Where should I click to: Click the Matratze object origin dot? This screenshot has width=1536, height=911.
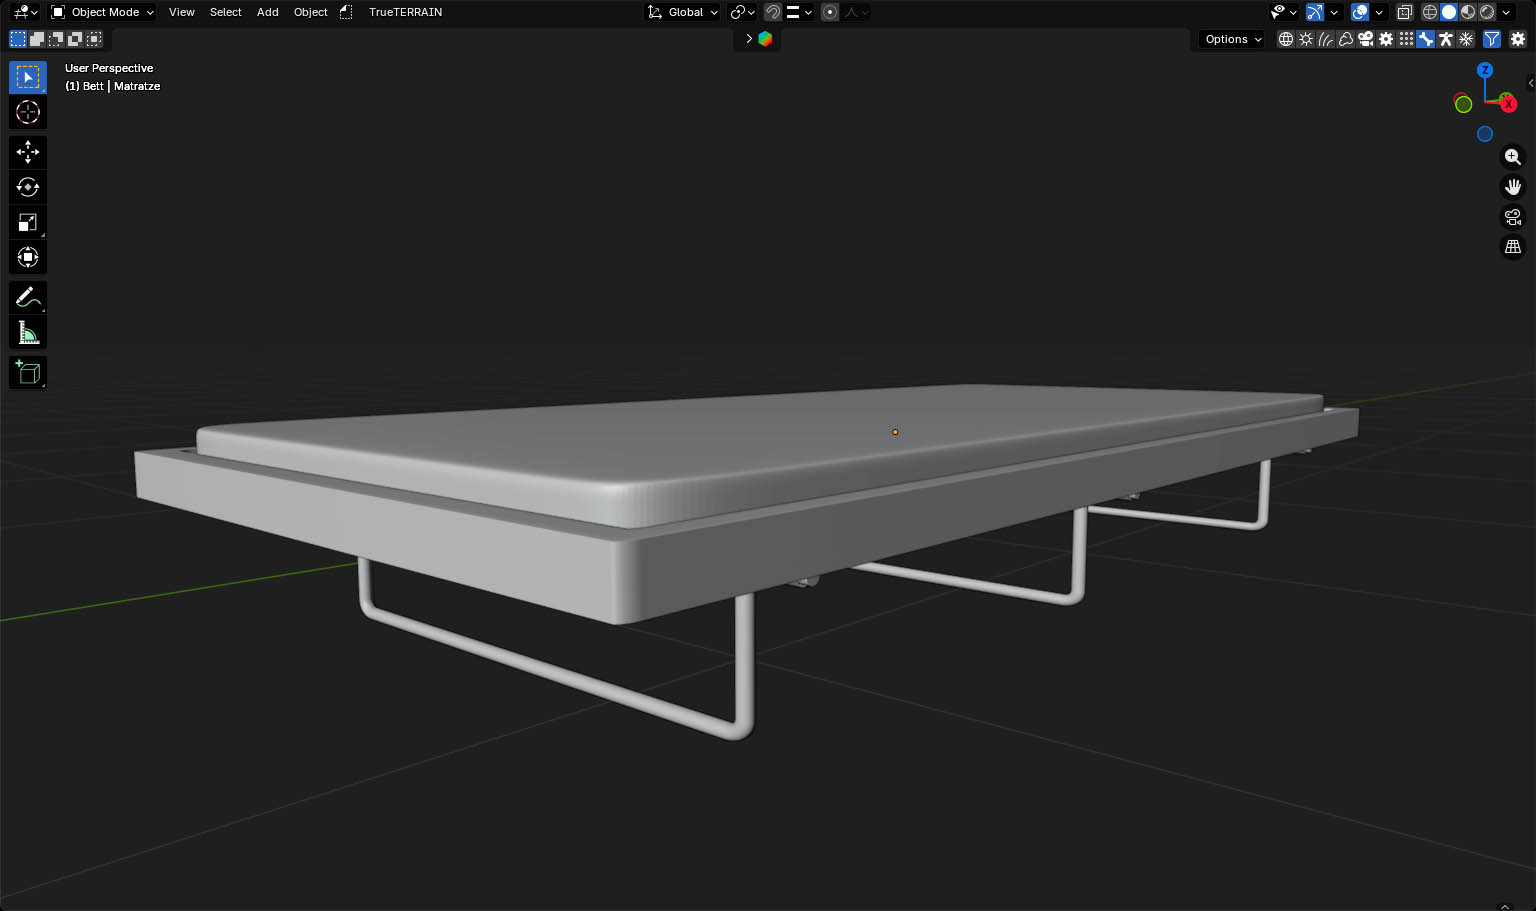pos(895,432)
